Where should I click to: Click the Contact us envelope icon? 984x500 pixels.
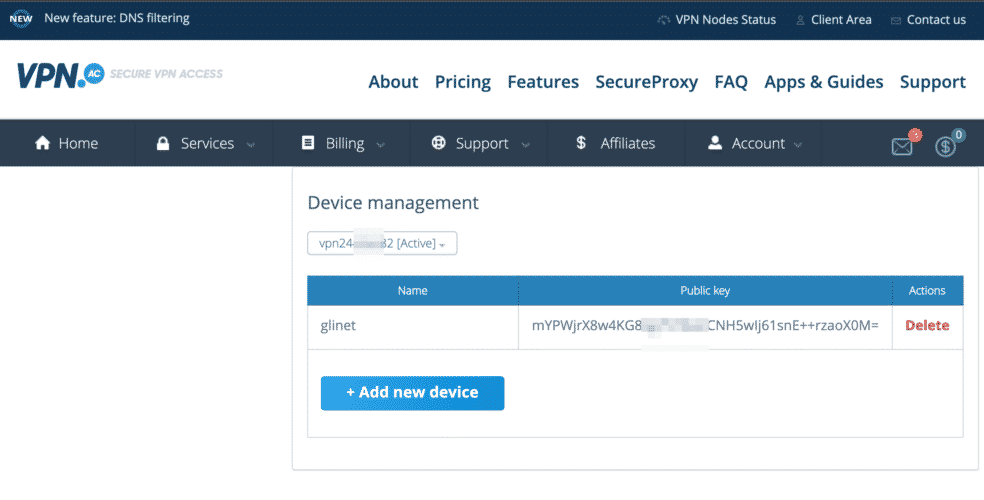click(896, 21)
